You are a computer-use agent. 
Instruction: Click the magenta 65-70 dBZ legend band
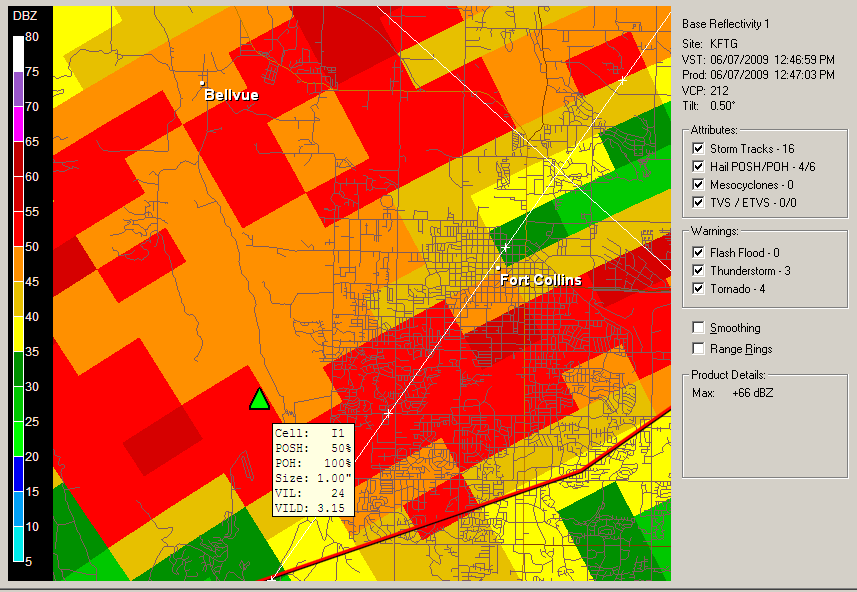(18, 124)
